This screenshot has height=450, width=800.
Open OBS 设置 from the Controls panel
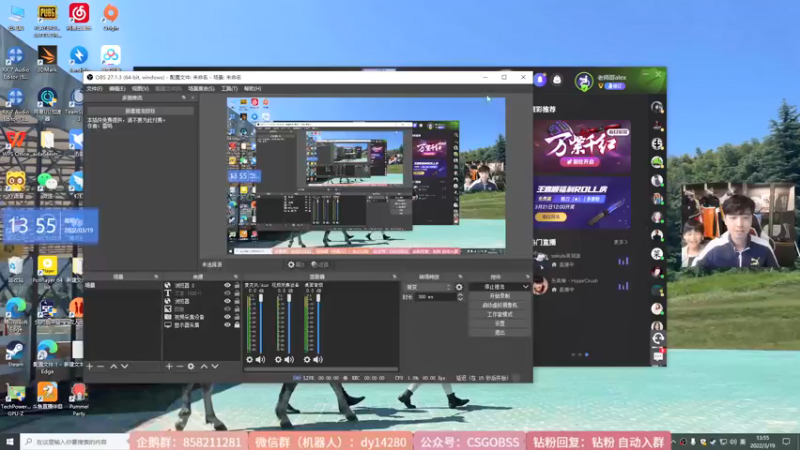499,323
